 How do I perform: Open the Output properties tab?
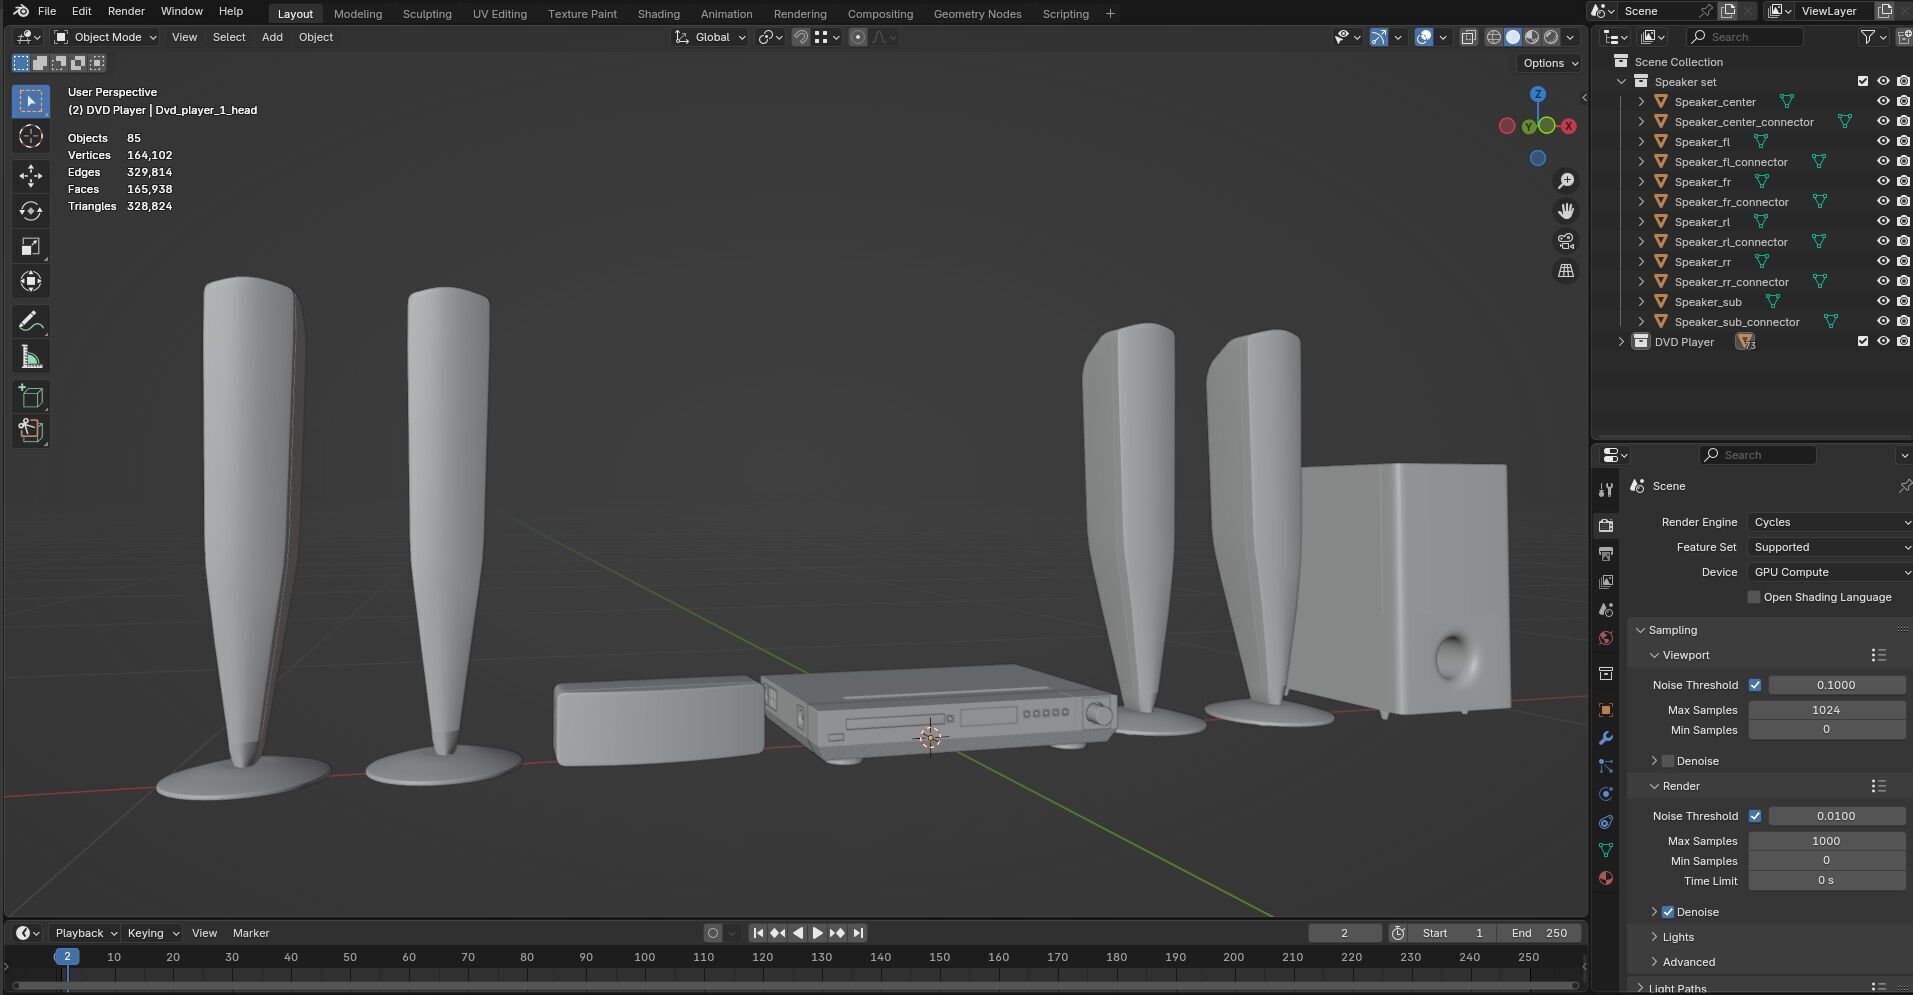point(1606,553)
